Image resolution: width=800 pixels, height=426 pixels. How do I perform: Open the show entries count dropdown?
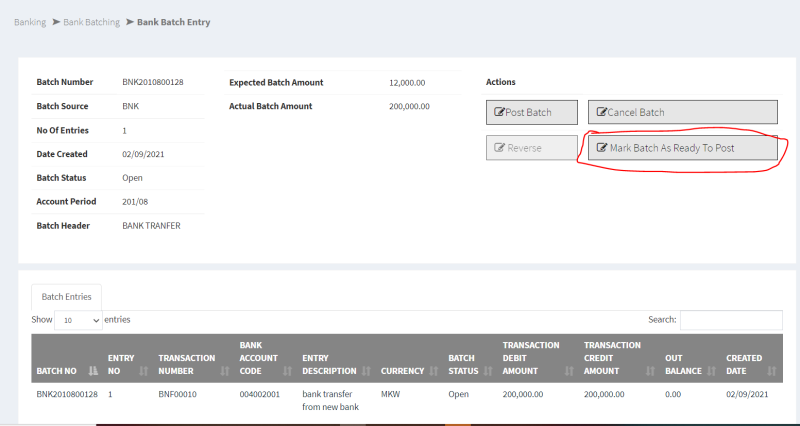(x=78, y=320)
